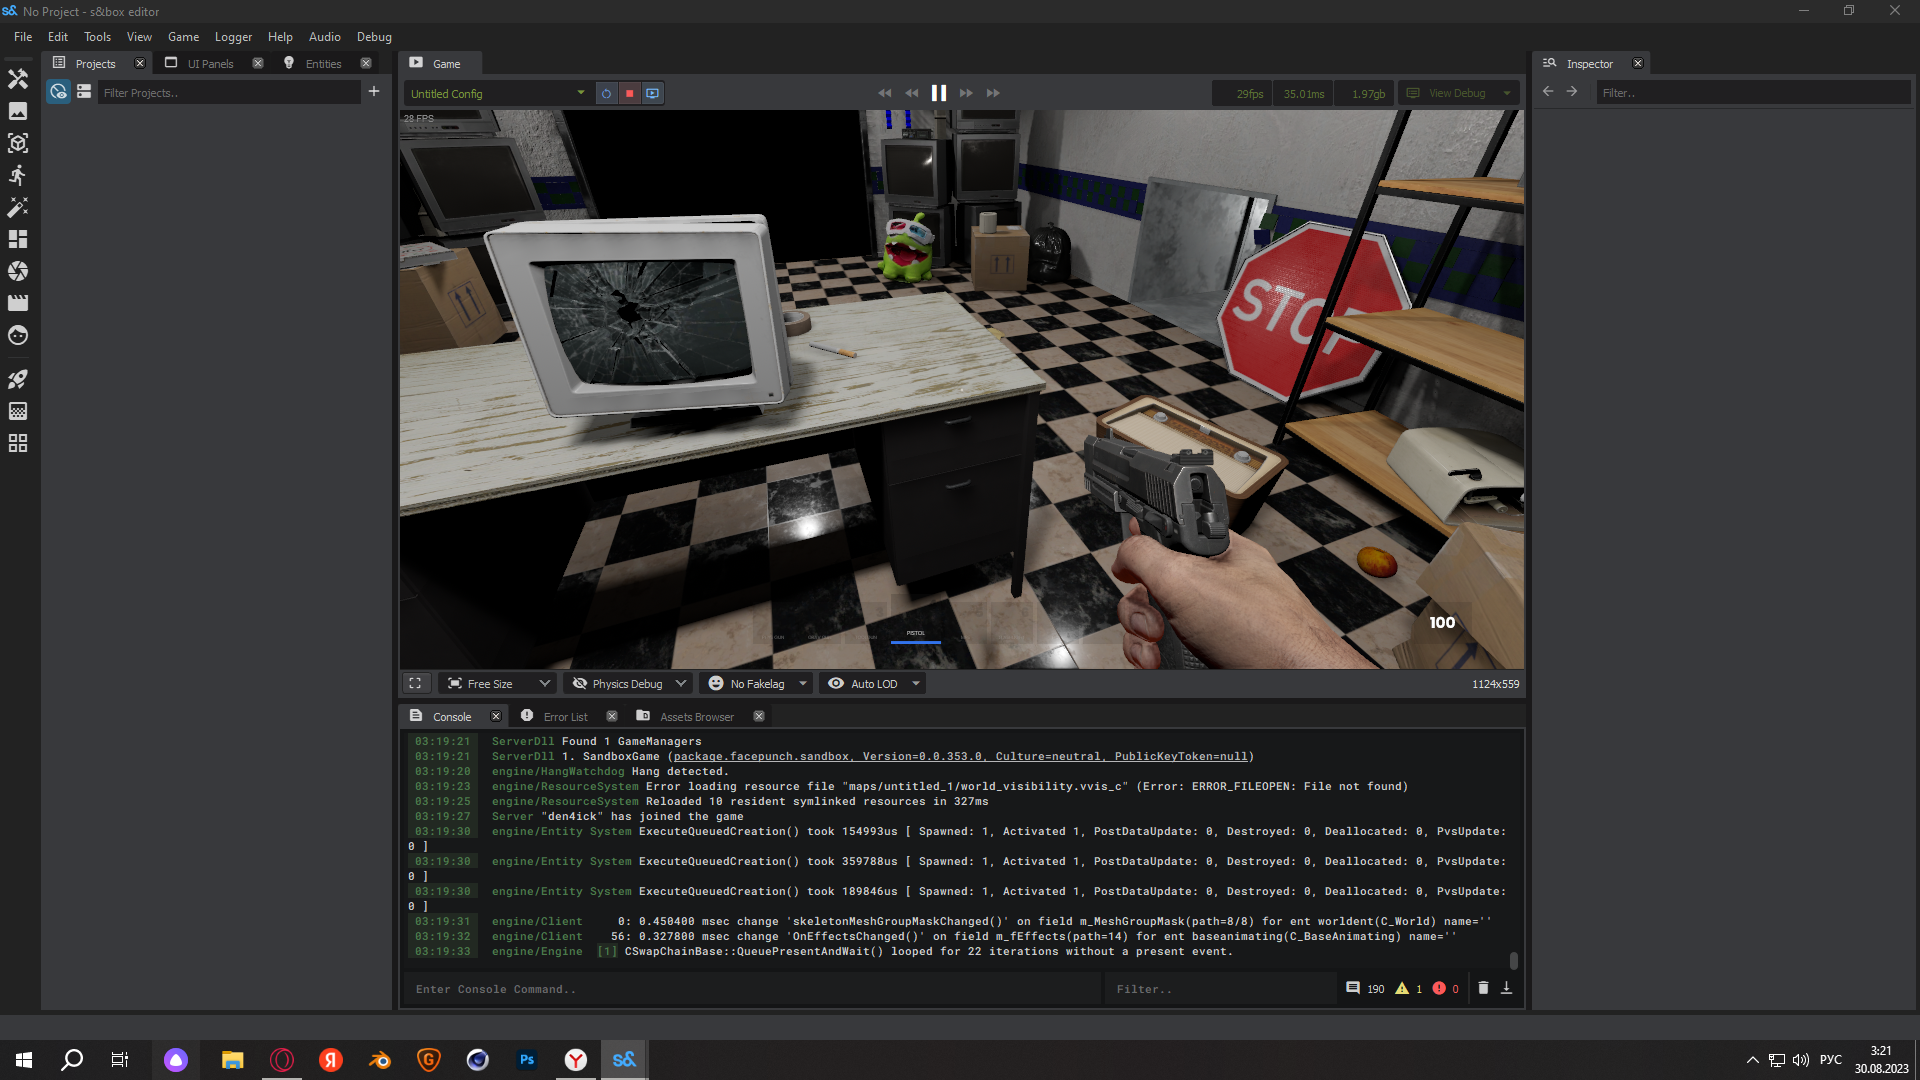Image resolution: width=1920 pixels, height=1080 pixels.
Task: Click the hammer tools sidebar icon
Action: coord(18,79)
